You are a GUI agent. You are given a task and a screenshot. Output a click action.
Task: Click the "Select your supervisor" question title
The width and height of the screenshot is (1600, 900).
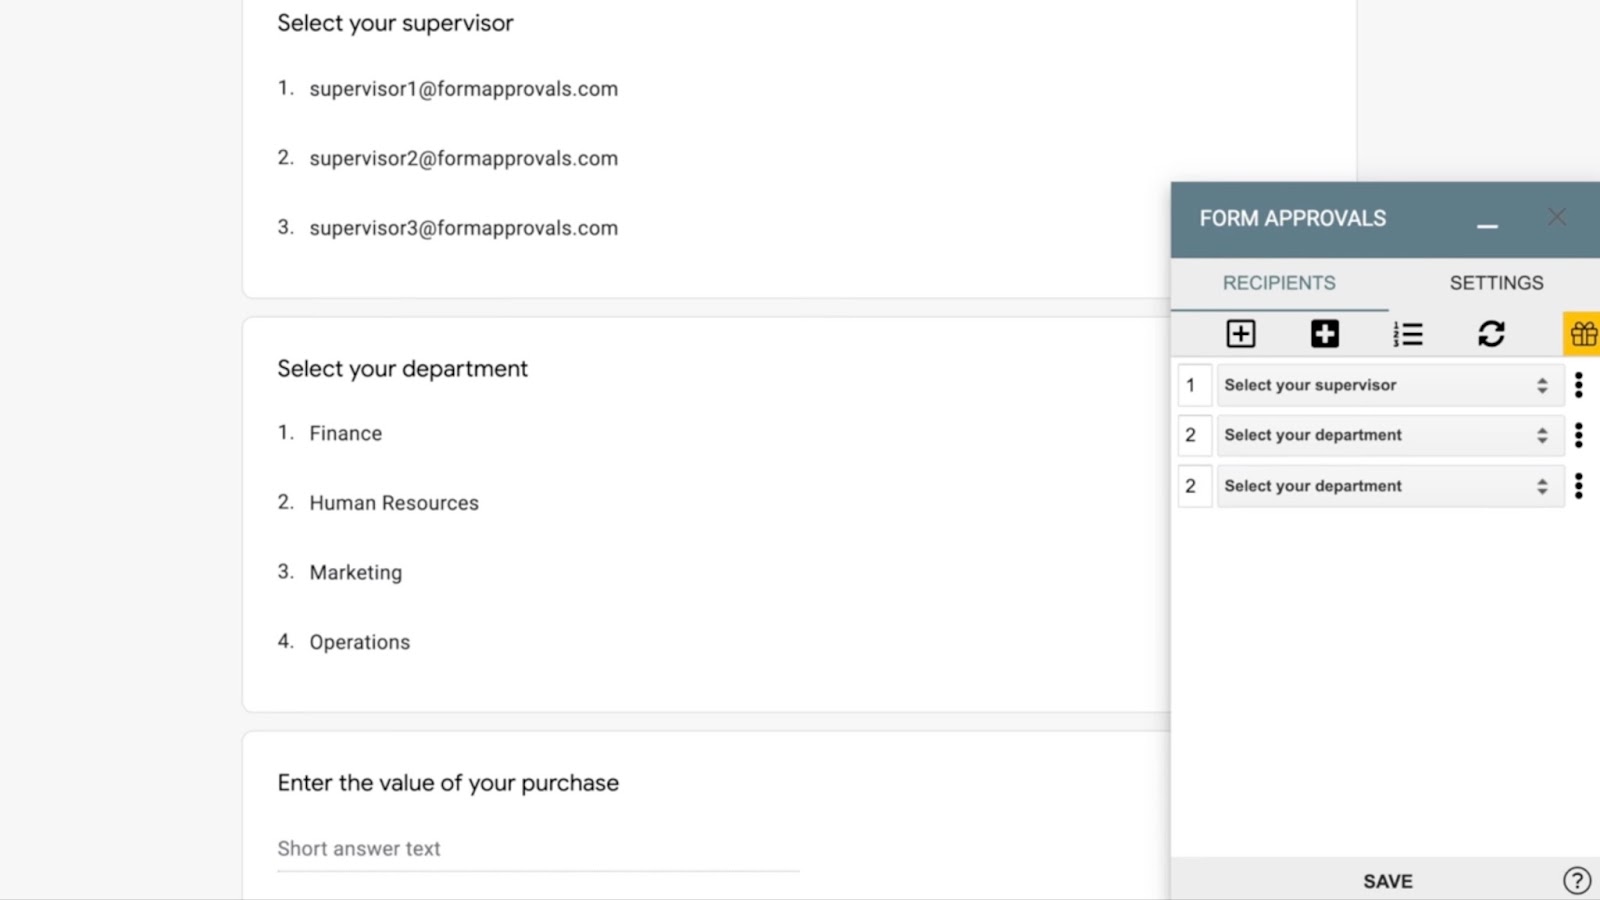coord(395,23)
